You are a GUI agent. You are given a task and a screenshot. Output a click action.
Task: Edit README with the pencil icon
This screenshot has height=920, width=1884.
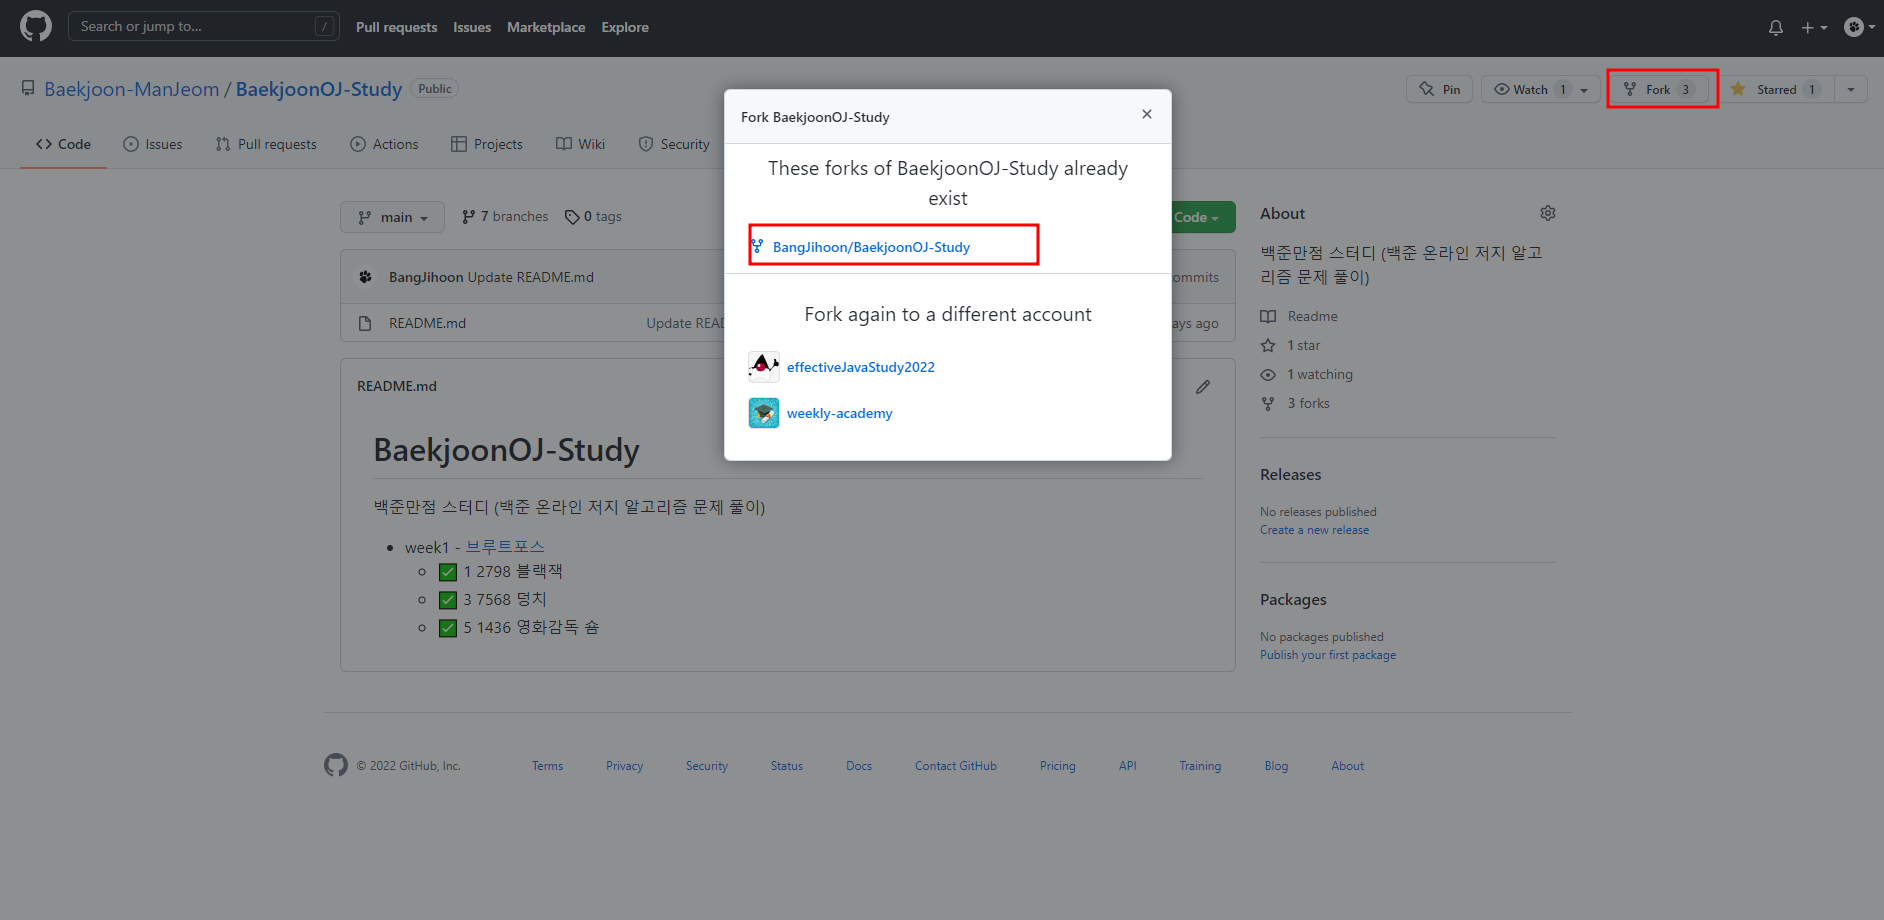coord(1203,386)
